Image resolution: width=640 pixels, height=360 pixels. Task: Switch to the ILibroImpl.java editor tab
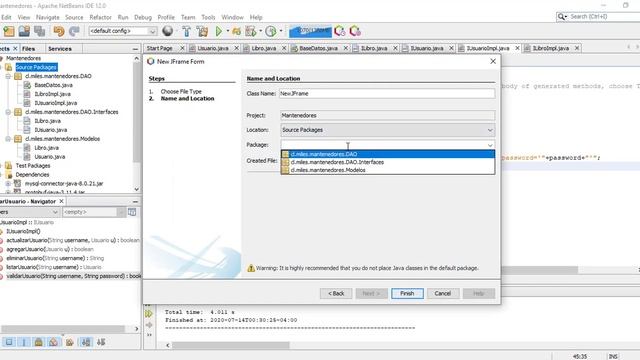[x=551, y=48]
